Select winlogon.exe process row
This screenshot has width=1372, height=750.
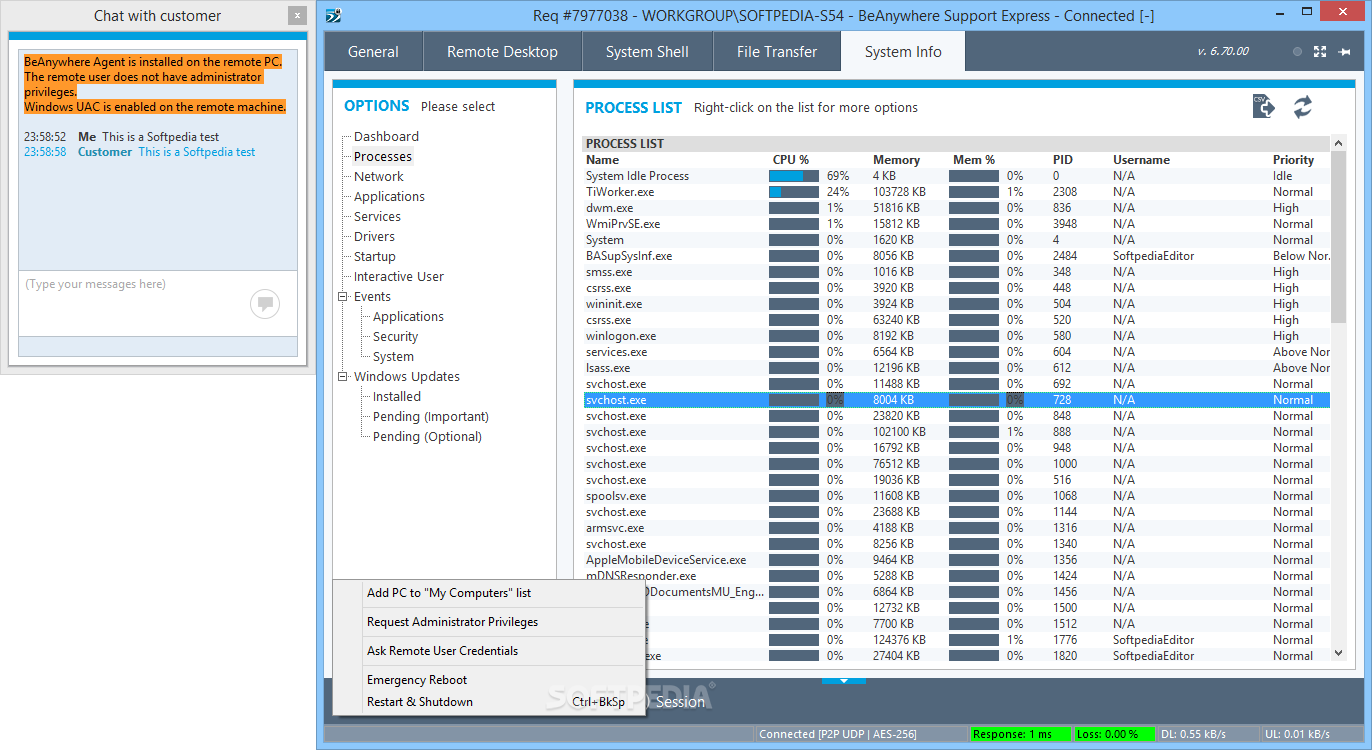point(956,336)
